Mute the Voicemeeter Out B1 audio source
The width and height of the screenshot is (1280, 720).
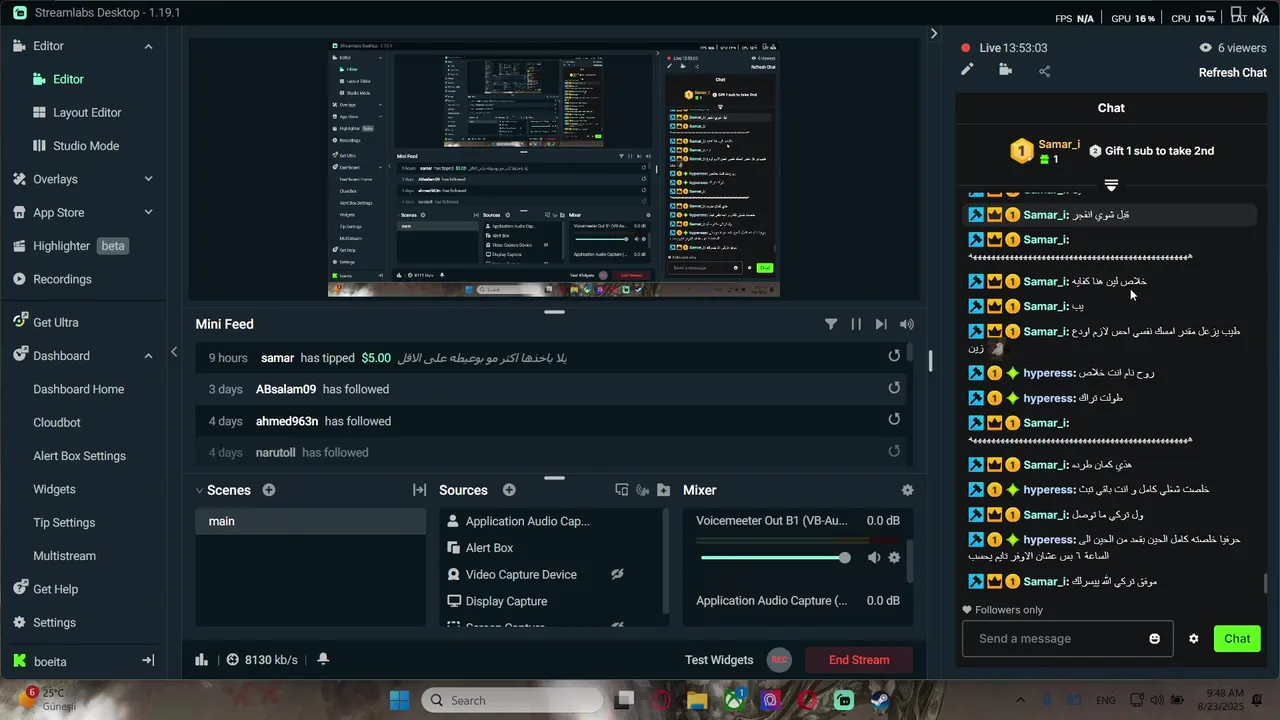click(874, 558)
